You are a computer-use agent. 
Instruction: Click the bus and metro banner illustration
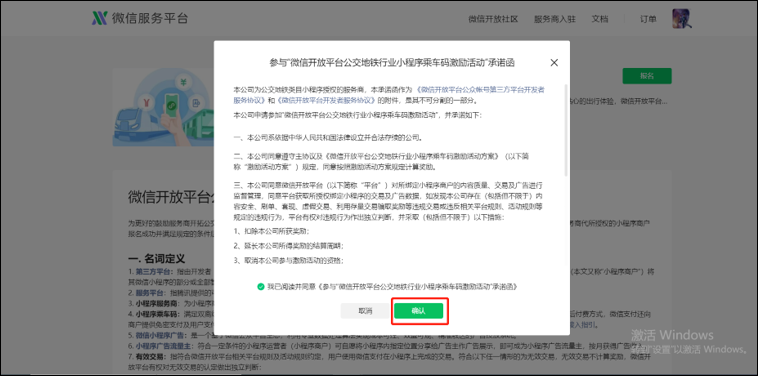(163, 106)
